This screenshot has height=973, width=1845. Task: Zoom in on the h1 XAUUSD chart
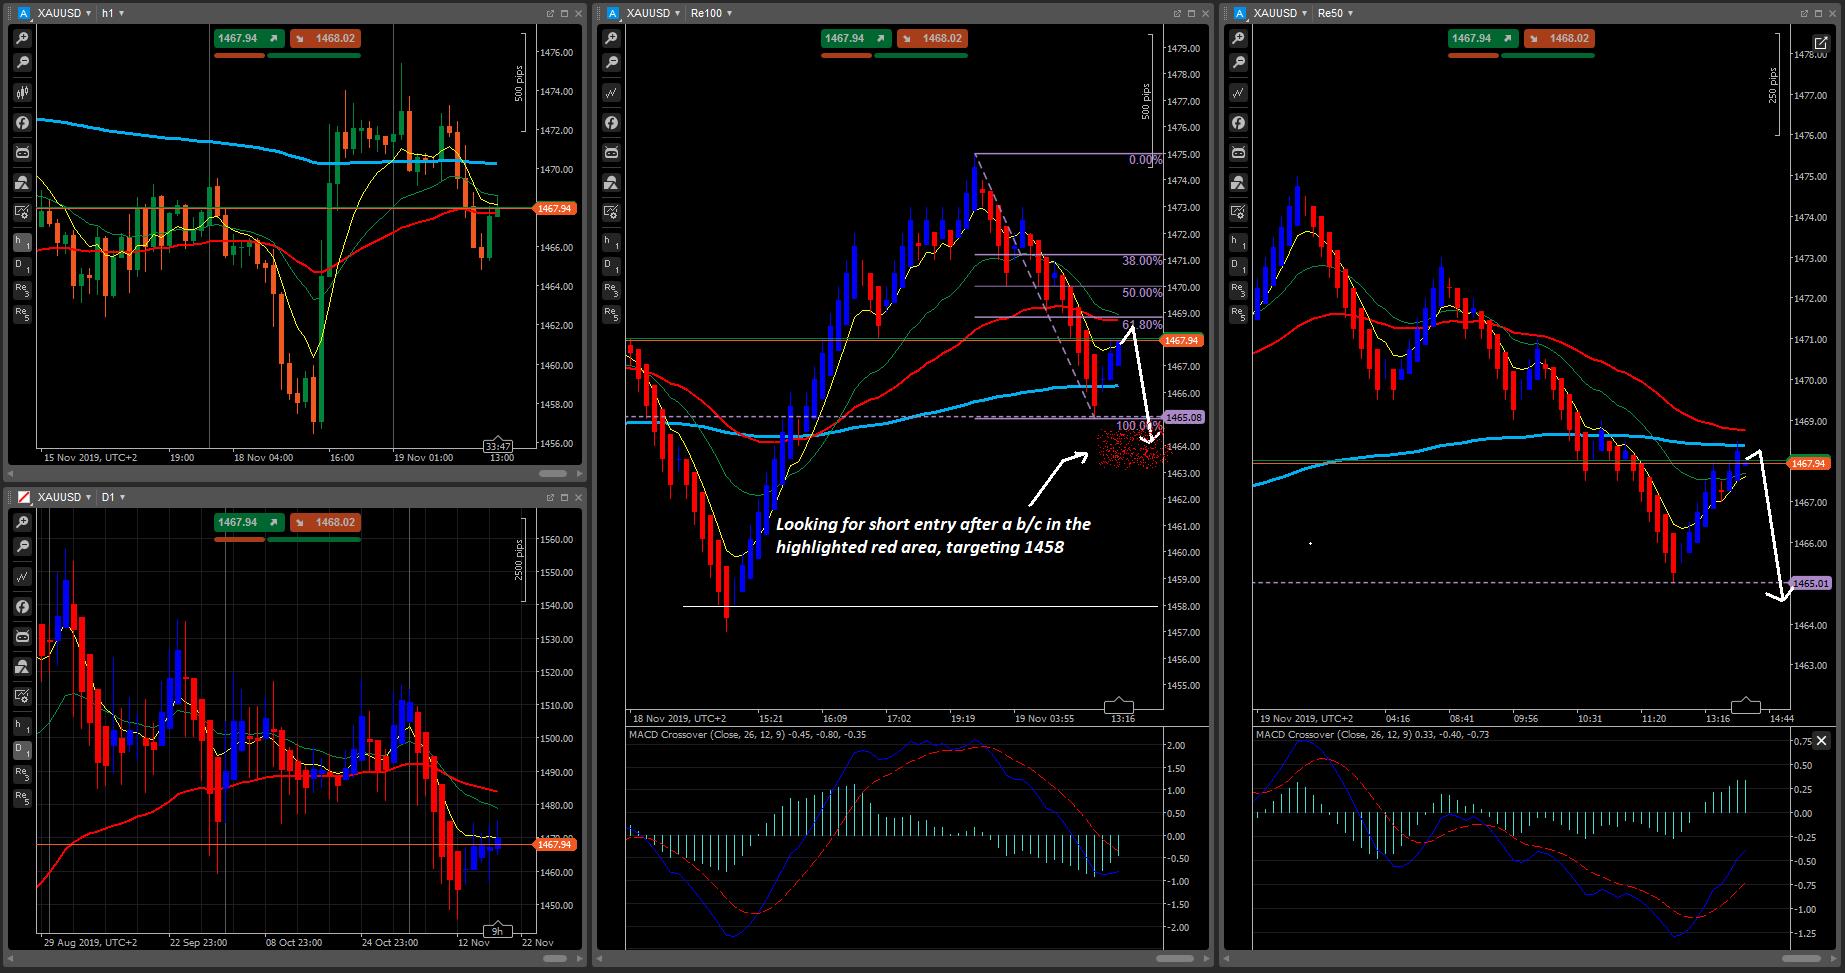click(22, 38)
